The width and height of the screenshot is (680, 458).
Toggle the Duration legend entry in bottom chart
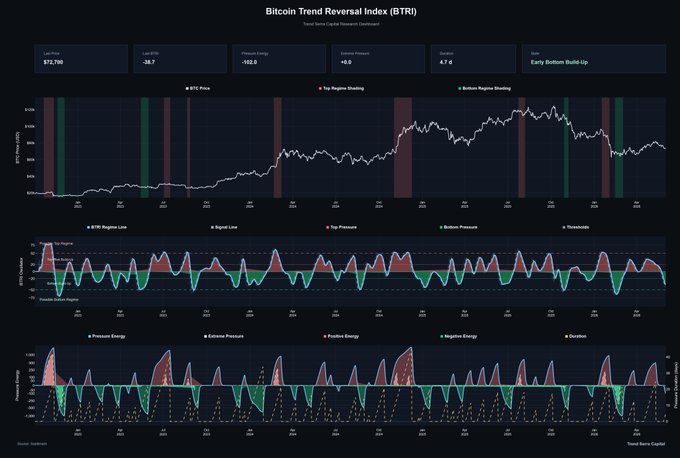tap(575, 336)
